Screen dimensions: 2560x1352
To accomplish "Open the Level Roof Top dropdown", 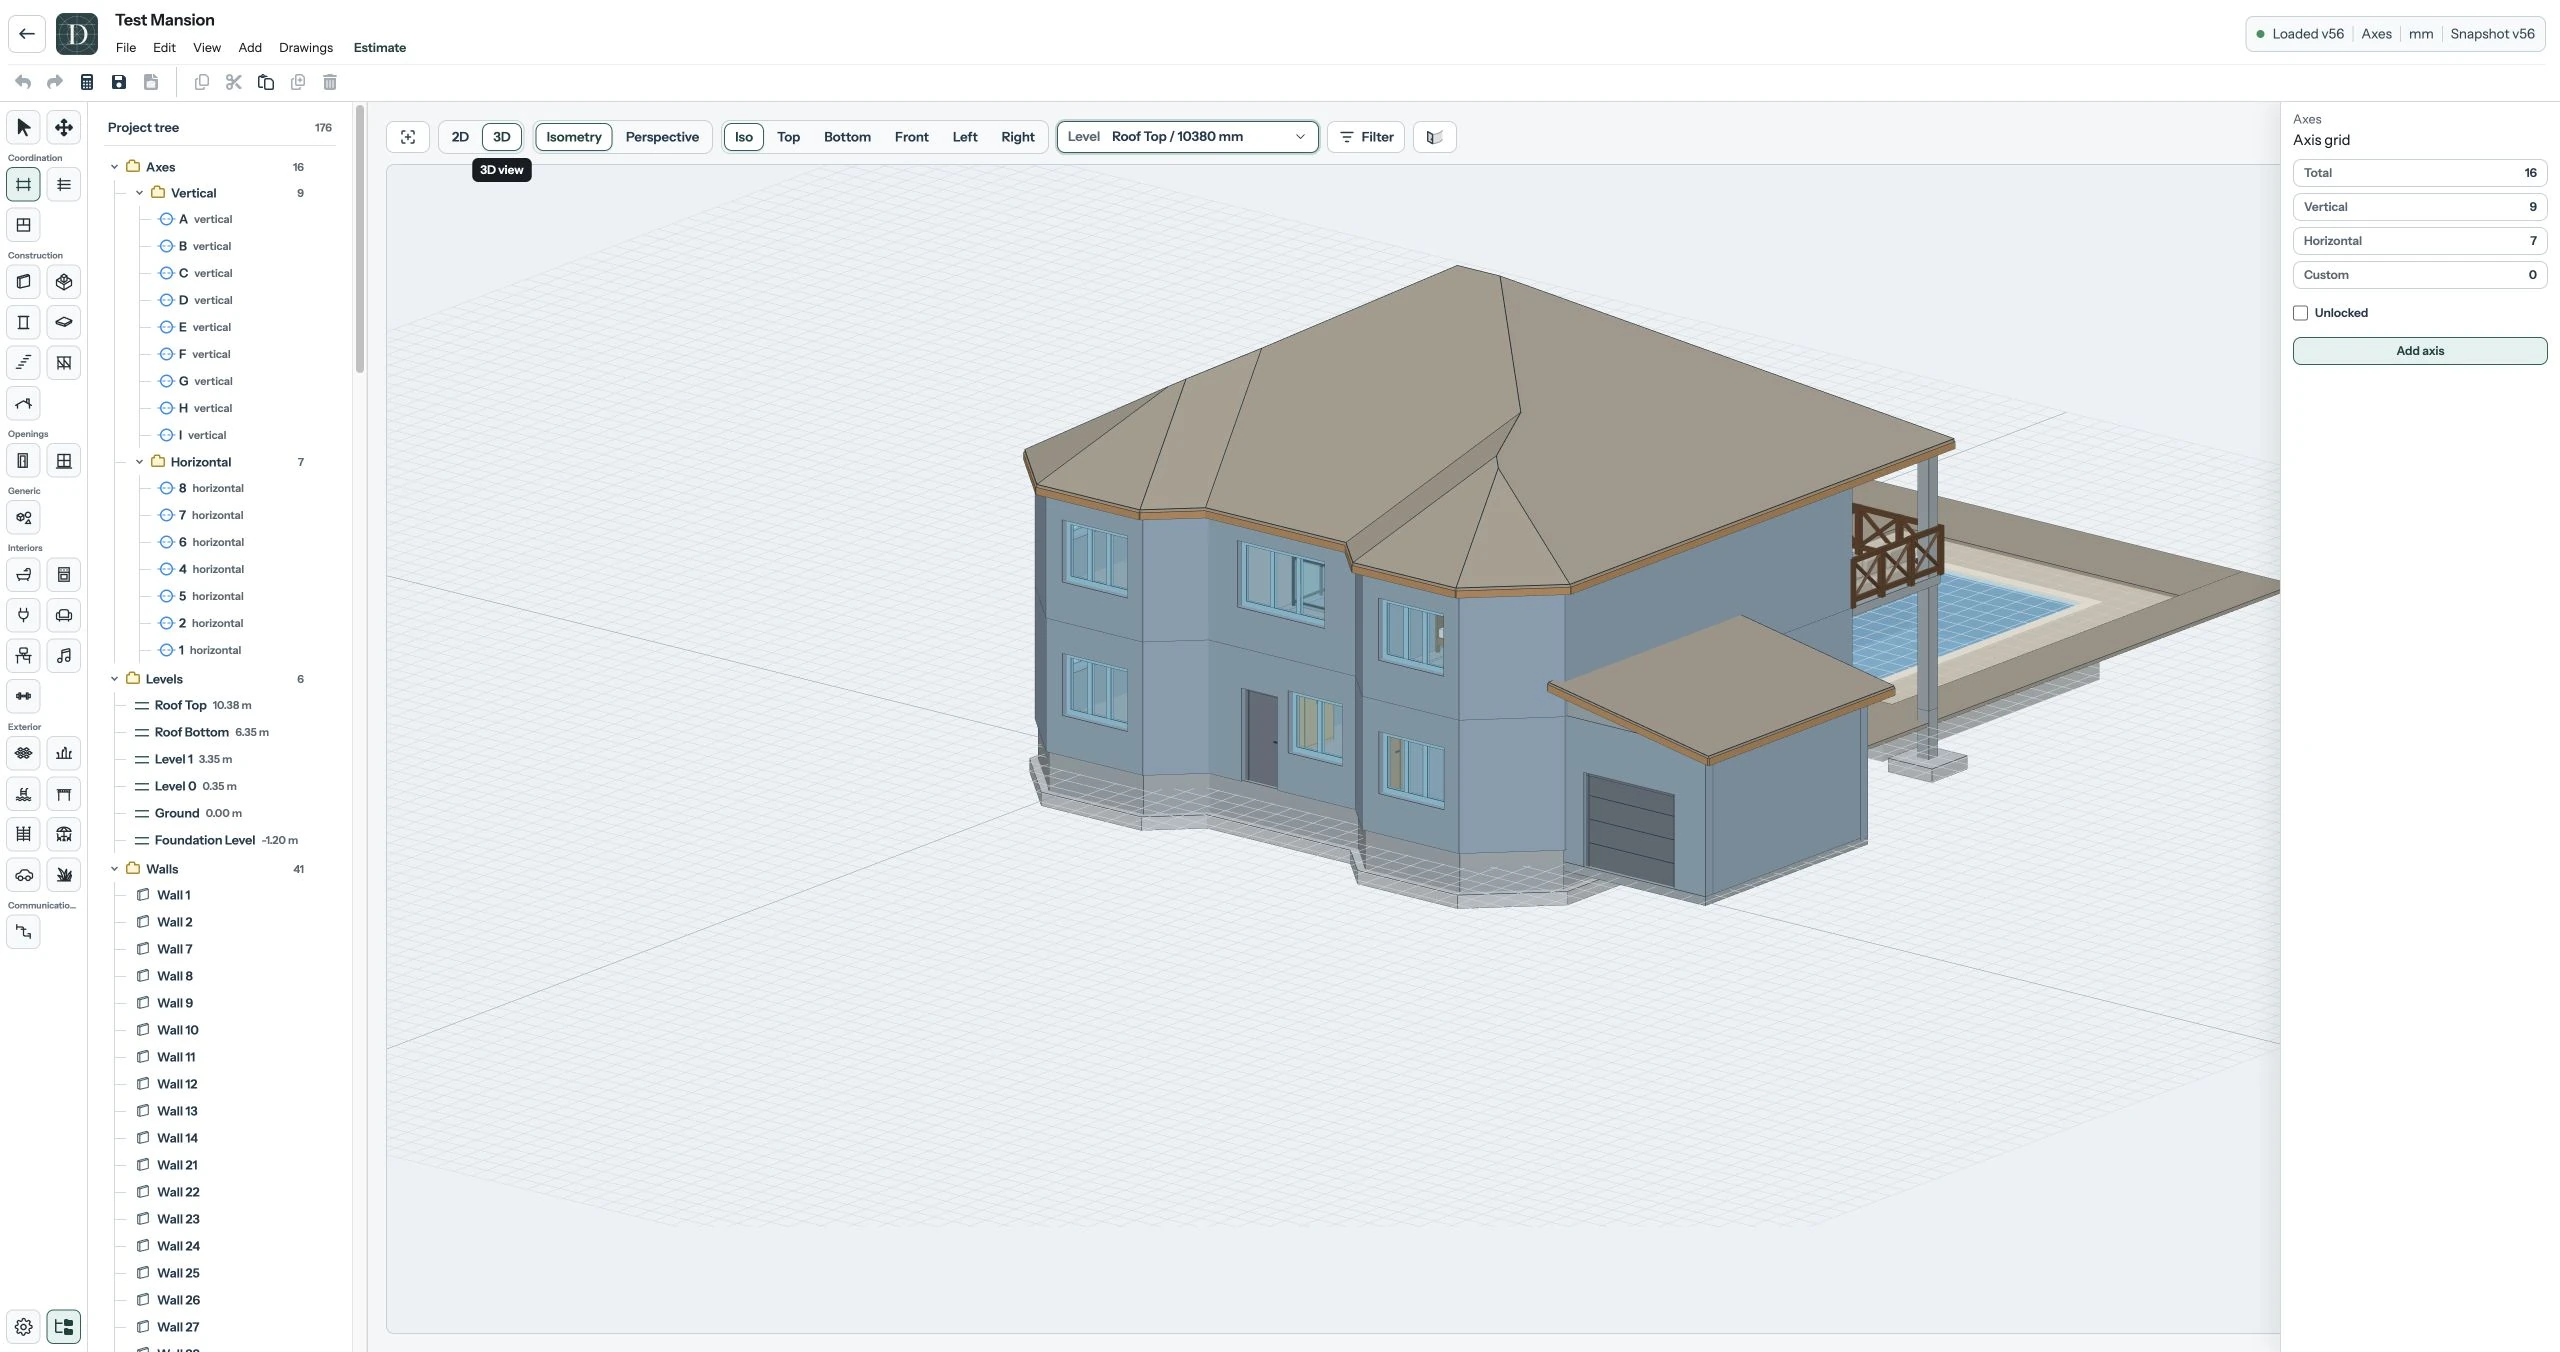I will pos(1188,137).
